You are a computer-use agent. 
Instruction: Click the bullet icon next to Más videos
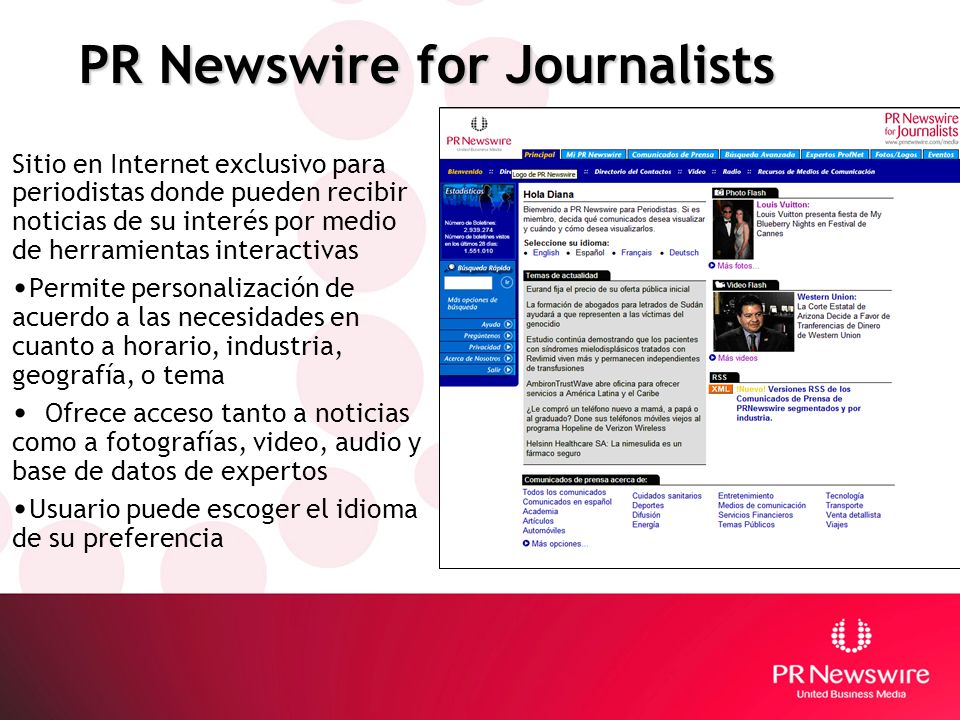pyautogui.click(x=713, y=358)
